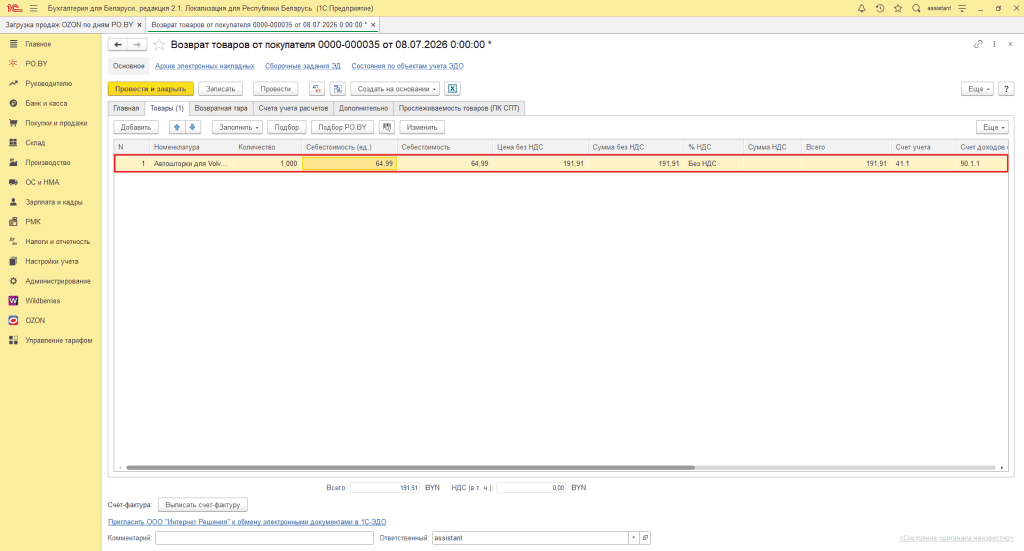The width and height of the screenshot is (1024, 551).
Task: Click the Записать button
Action: 220,89
